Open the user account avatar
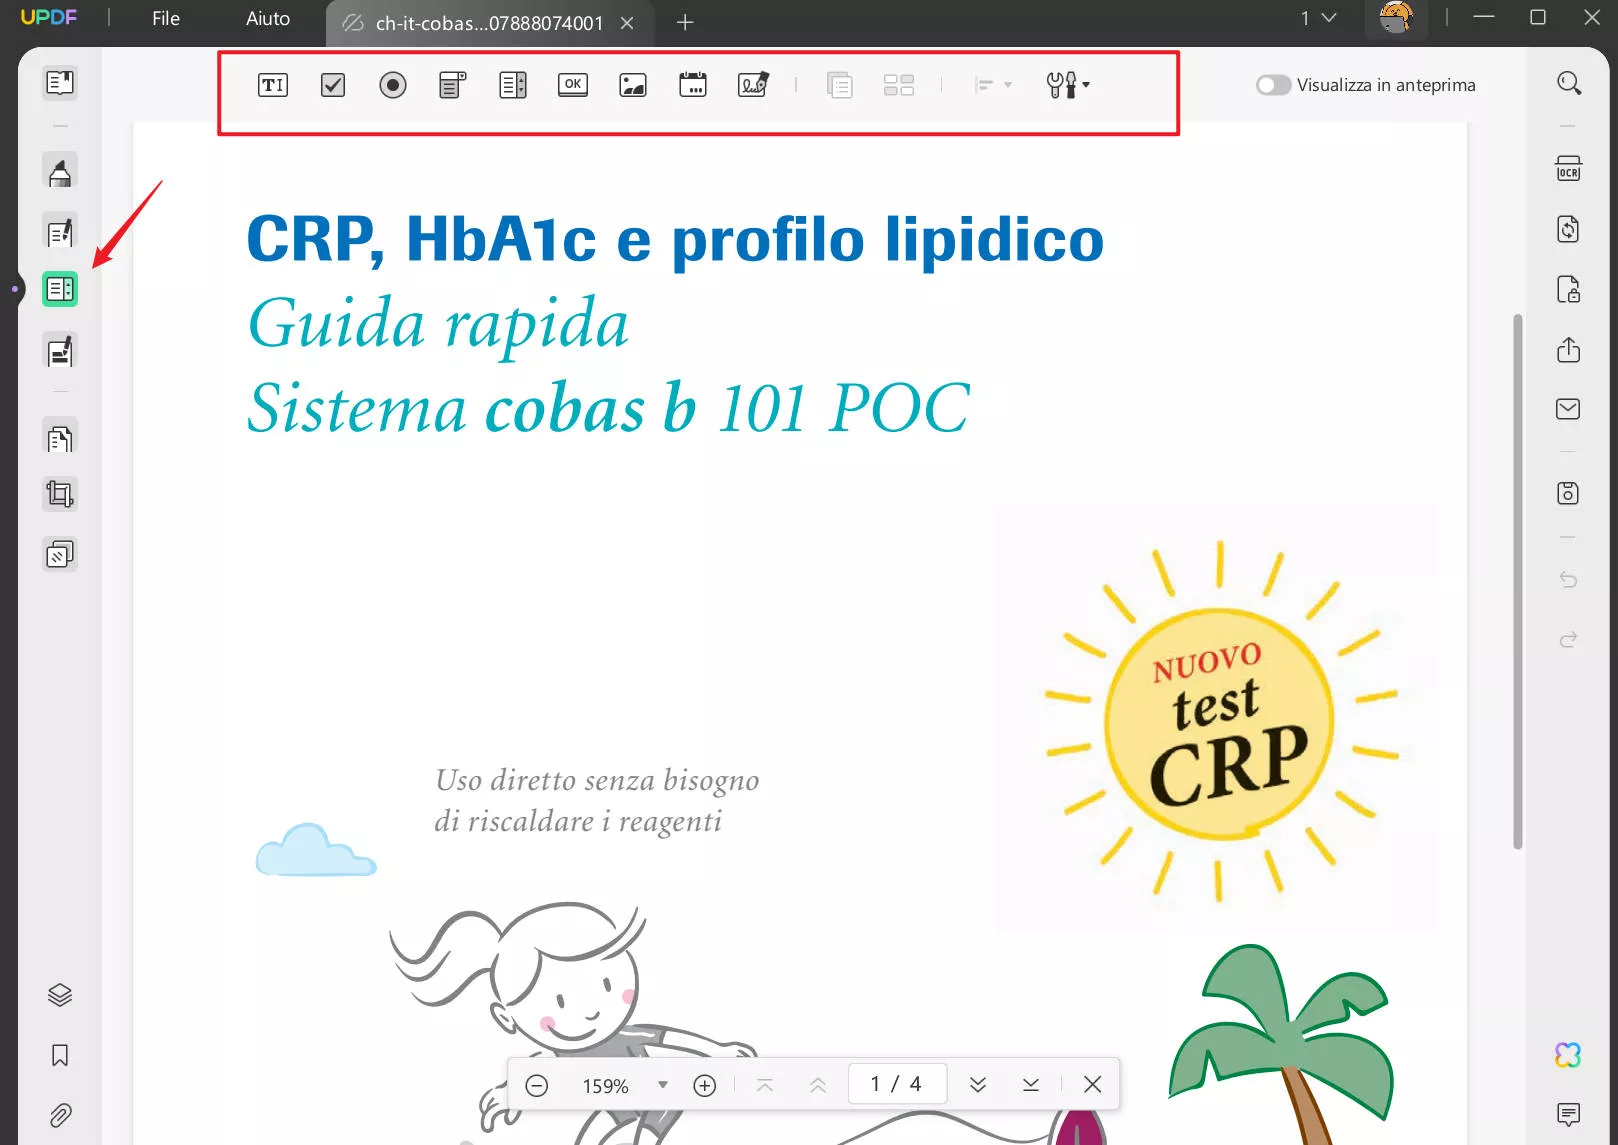 click(x=1396, y=18)
